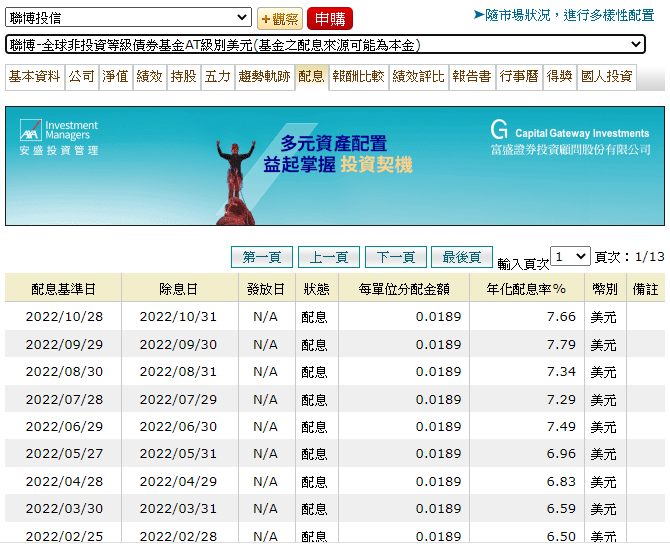Go to the 趨勢軌跡 tab
The height and width of the screenshot is (544, 670).
265,77
